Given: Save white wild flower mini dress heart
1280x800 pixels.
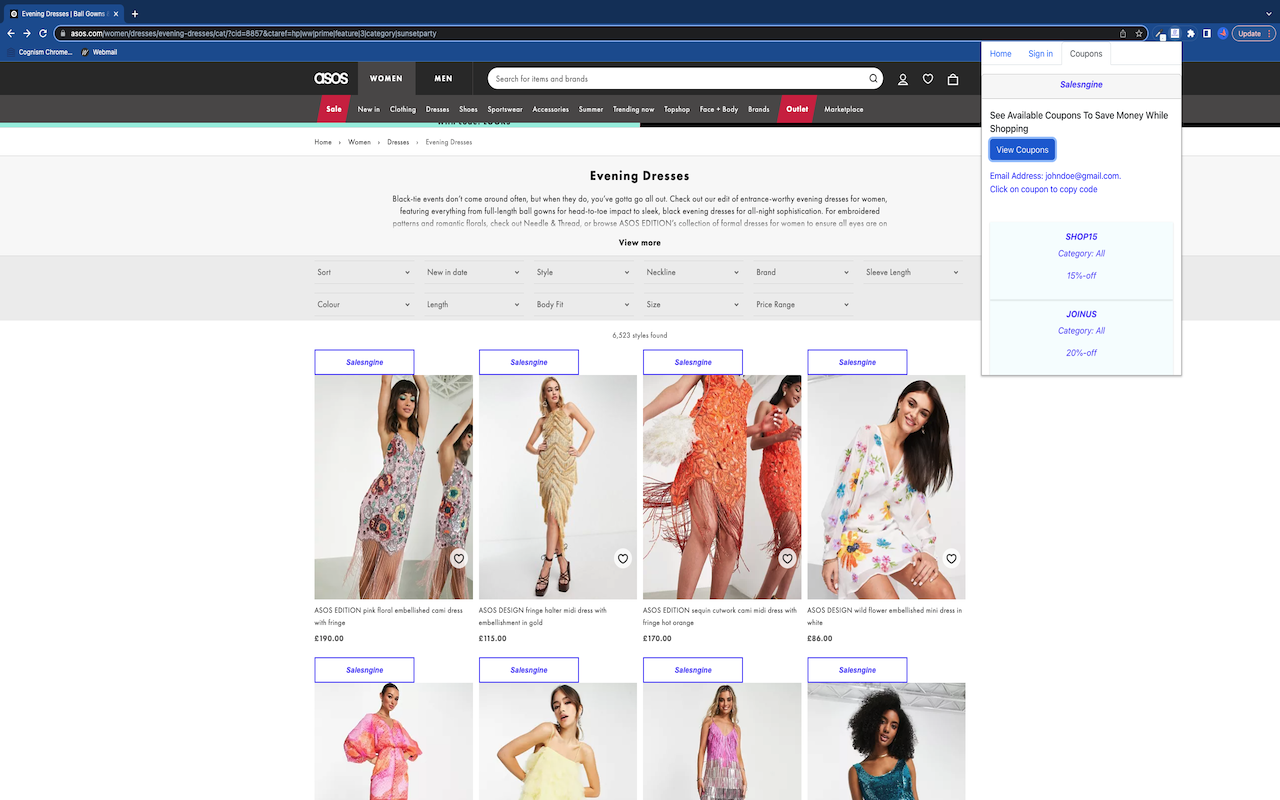Looking at the screenshot, I should coord(951,559).
